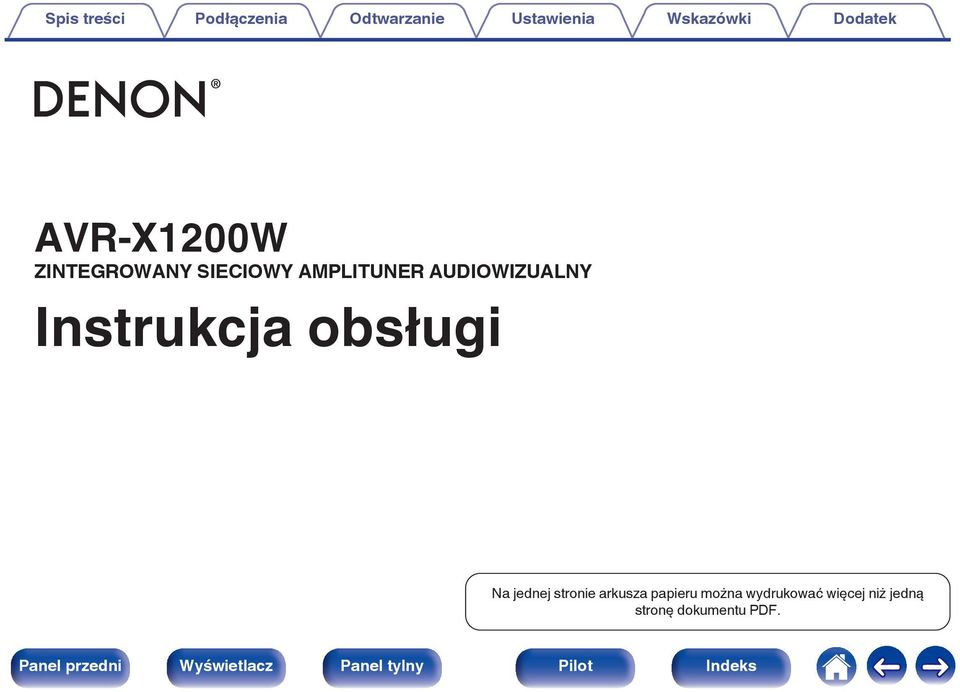960x692 pixels.
Task: Open the Pilot section
Action: (x=575, y=667)
